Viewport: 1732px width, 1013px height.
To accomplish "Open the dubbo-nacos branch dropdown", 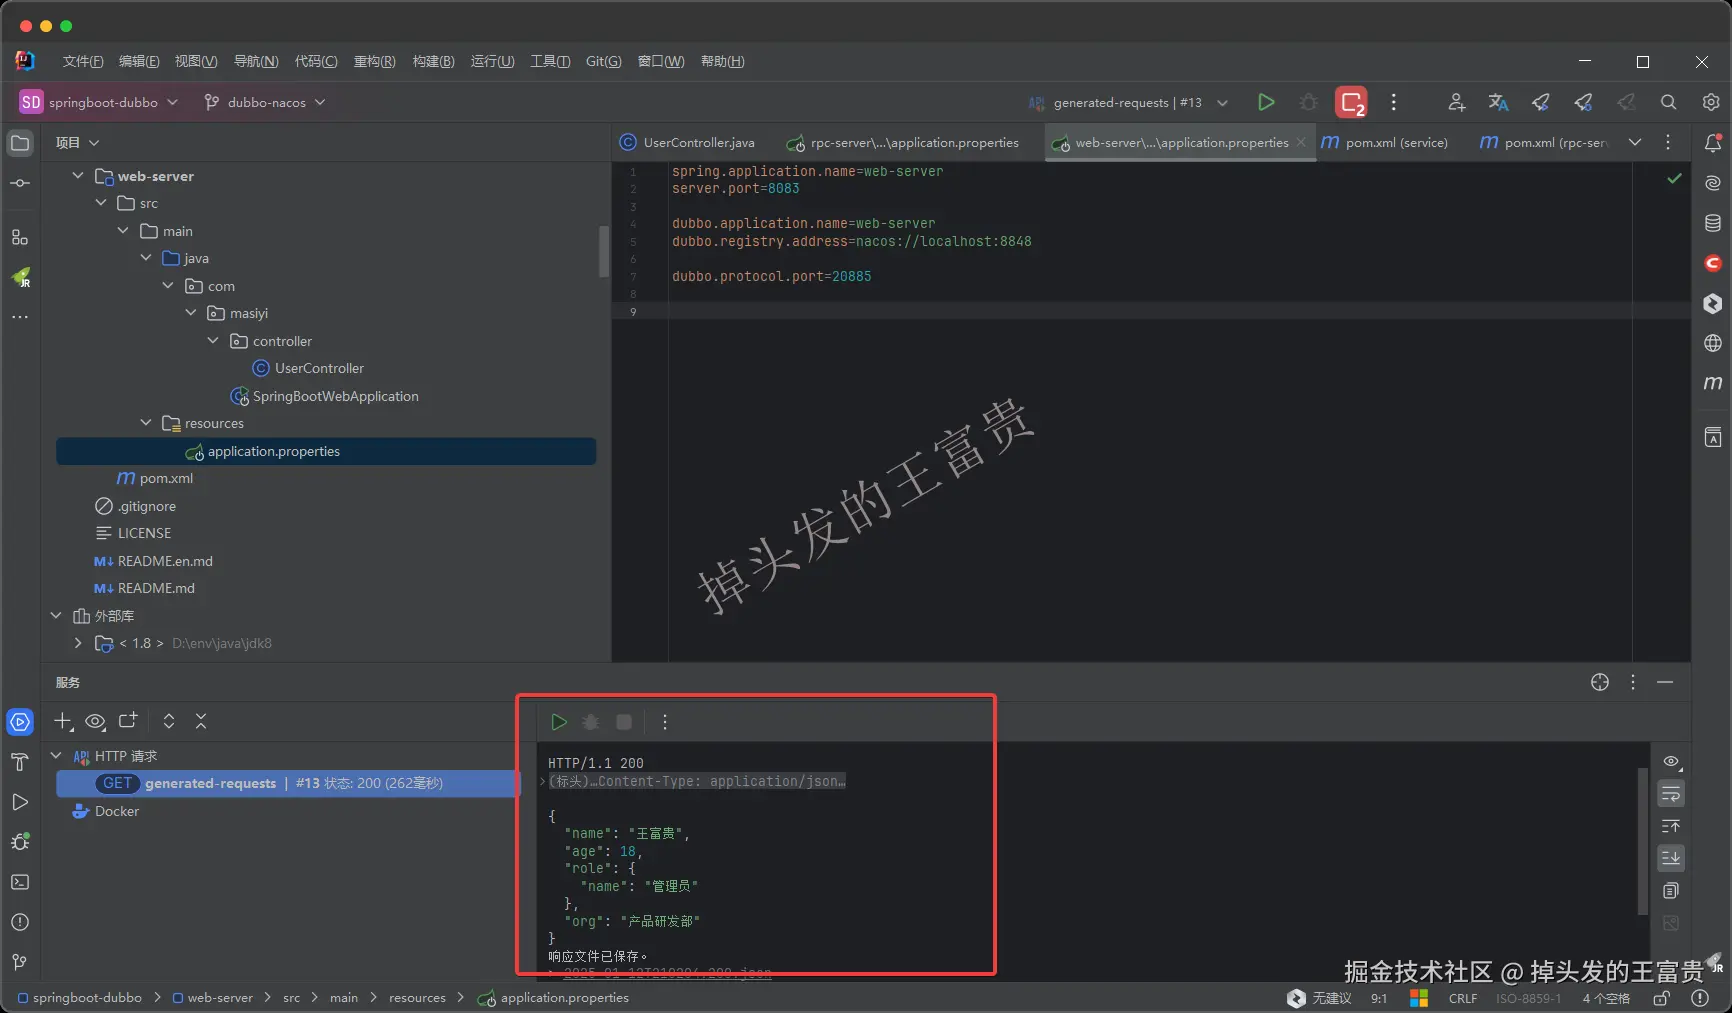I will [x=265, y=102].
